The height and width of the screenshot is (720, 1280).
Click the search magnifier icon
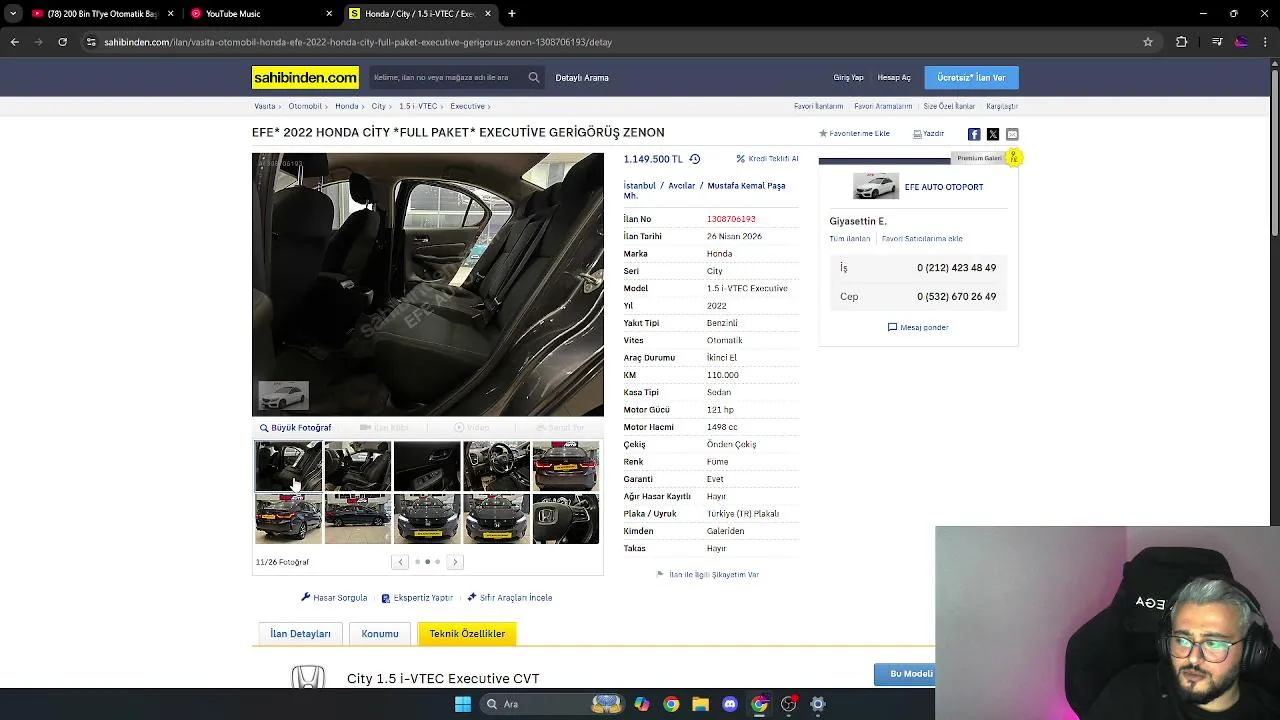coord(534,77)
